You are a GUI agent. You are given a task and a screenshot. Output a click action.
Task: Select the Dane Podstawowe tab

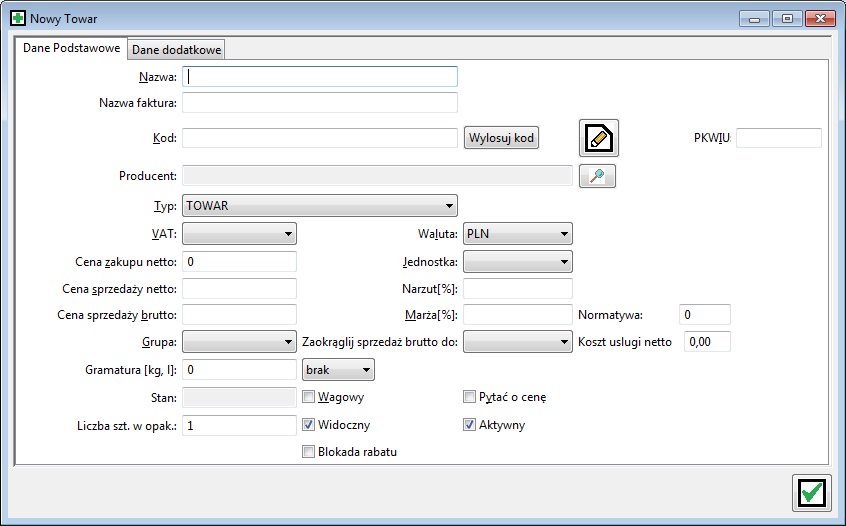[71, 48]
